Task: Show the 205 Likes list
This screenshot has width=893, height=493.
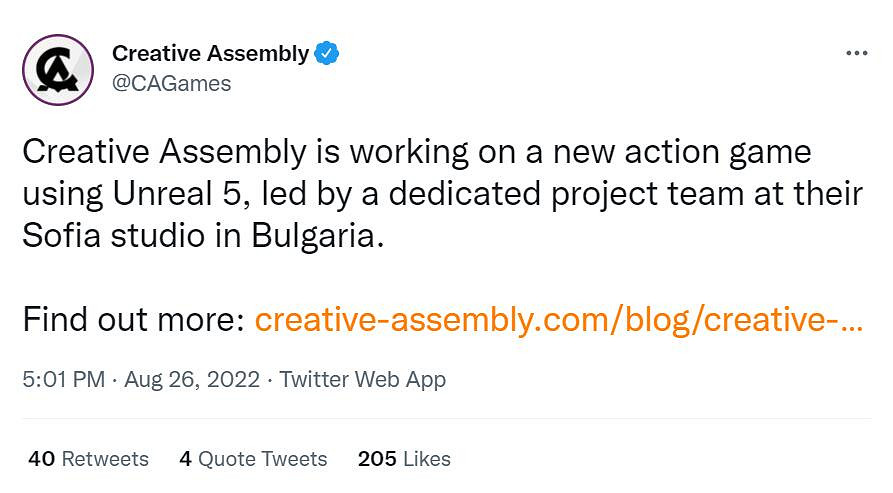Action: 404,459
